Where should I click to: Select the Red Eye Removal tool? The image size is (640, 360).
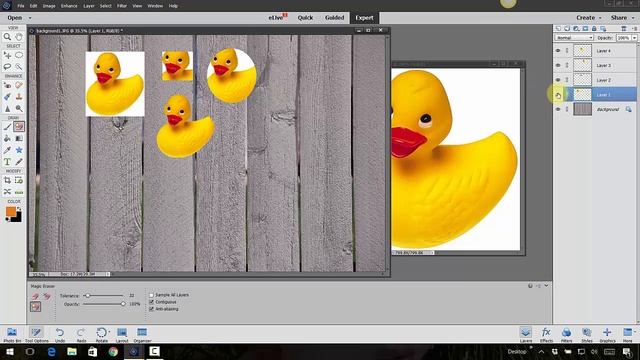(7, 85)
